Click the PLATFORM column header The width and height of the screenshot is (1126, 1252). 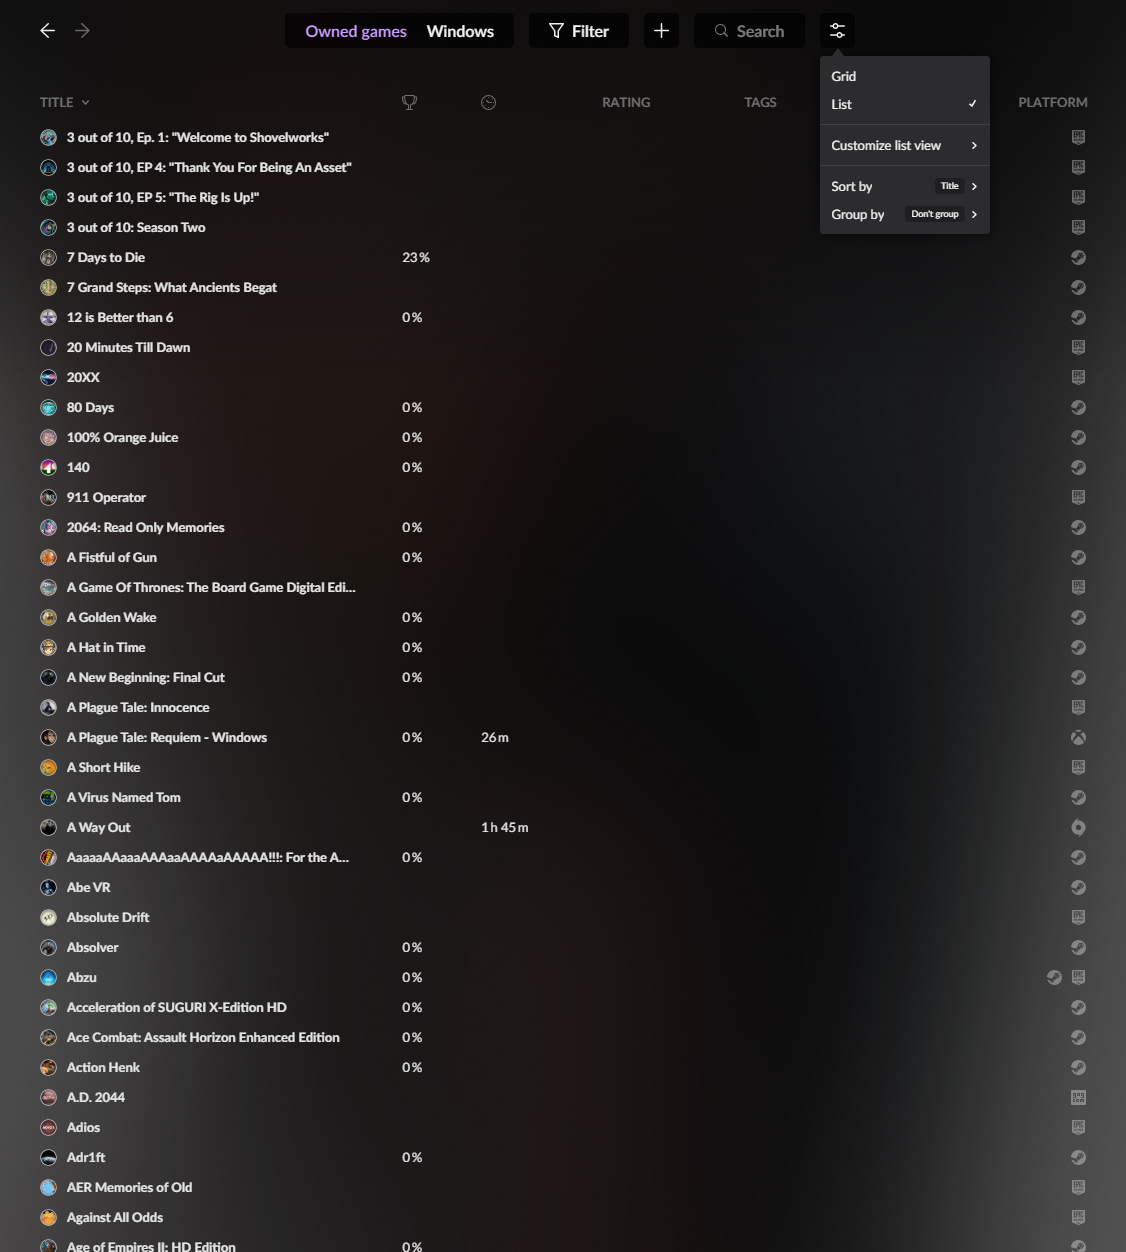pyautogui.click(x=1053, y=102)
